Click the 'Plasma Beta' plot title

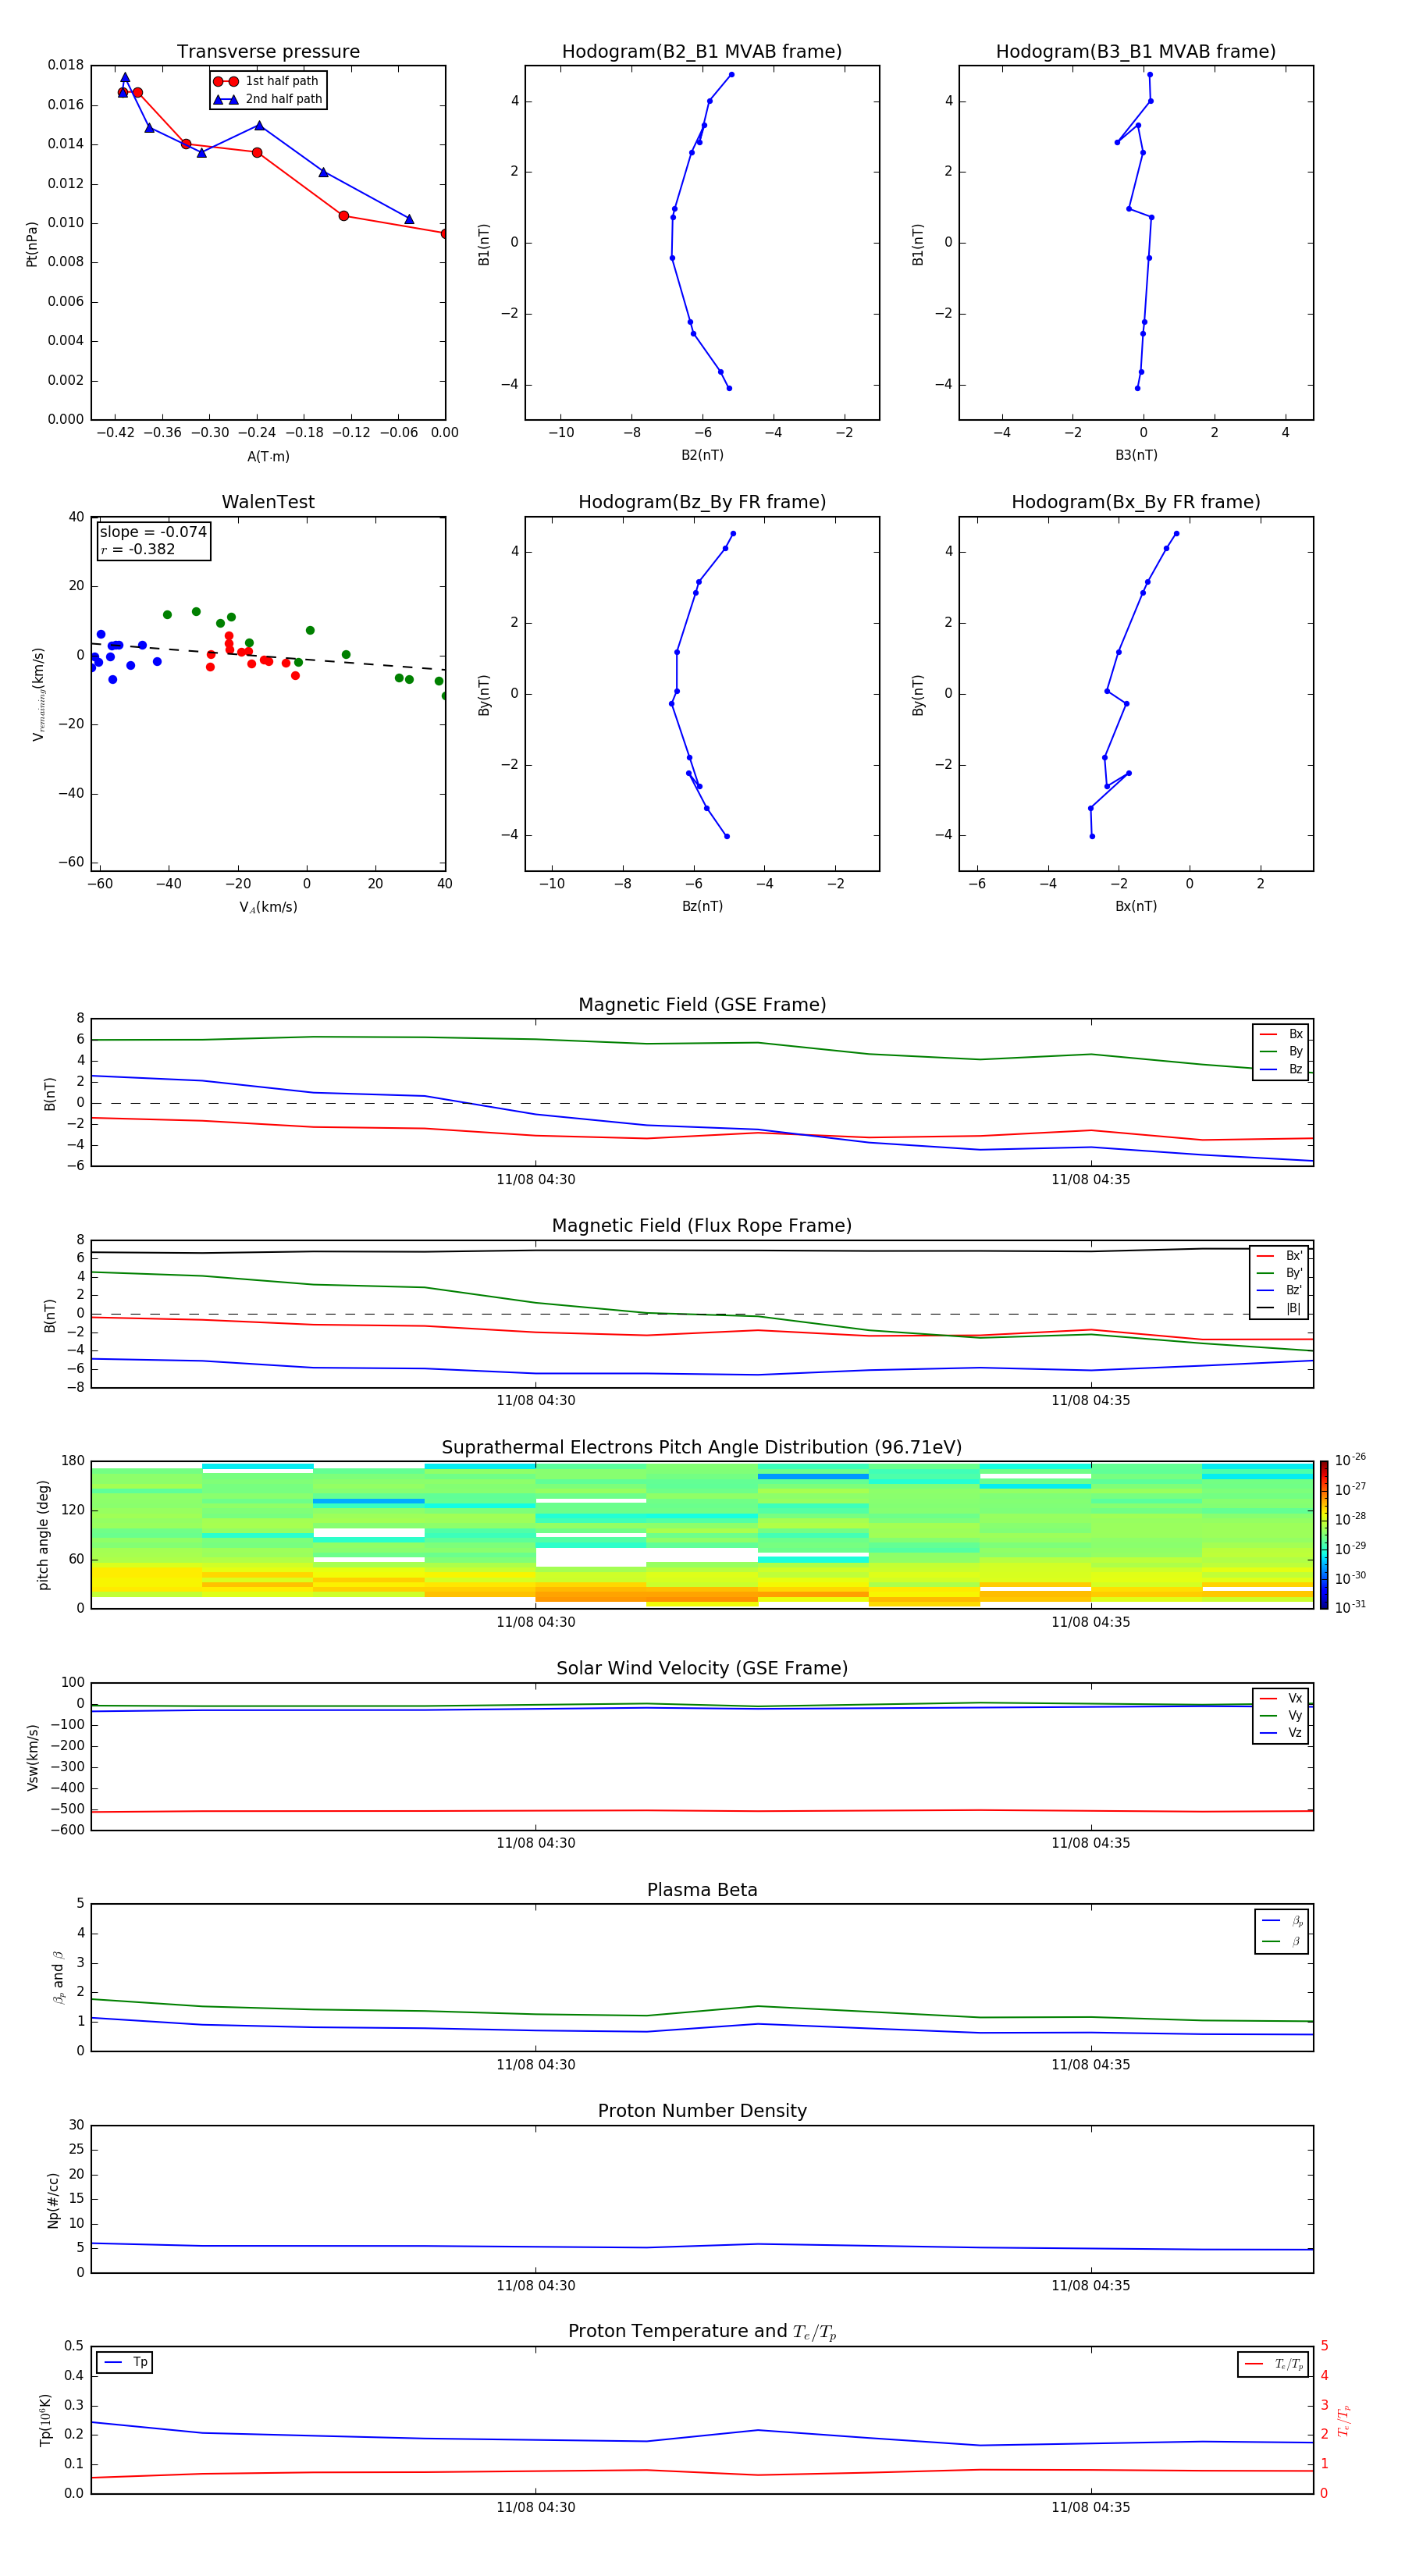(x=702, y=1891)
